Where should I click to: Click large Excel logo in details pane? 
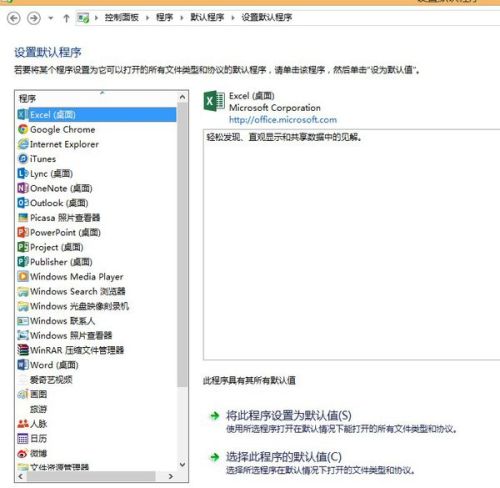coord(214,101)
